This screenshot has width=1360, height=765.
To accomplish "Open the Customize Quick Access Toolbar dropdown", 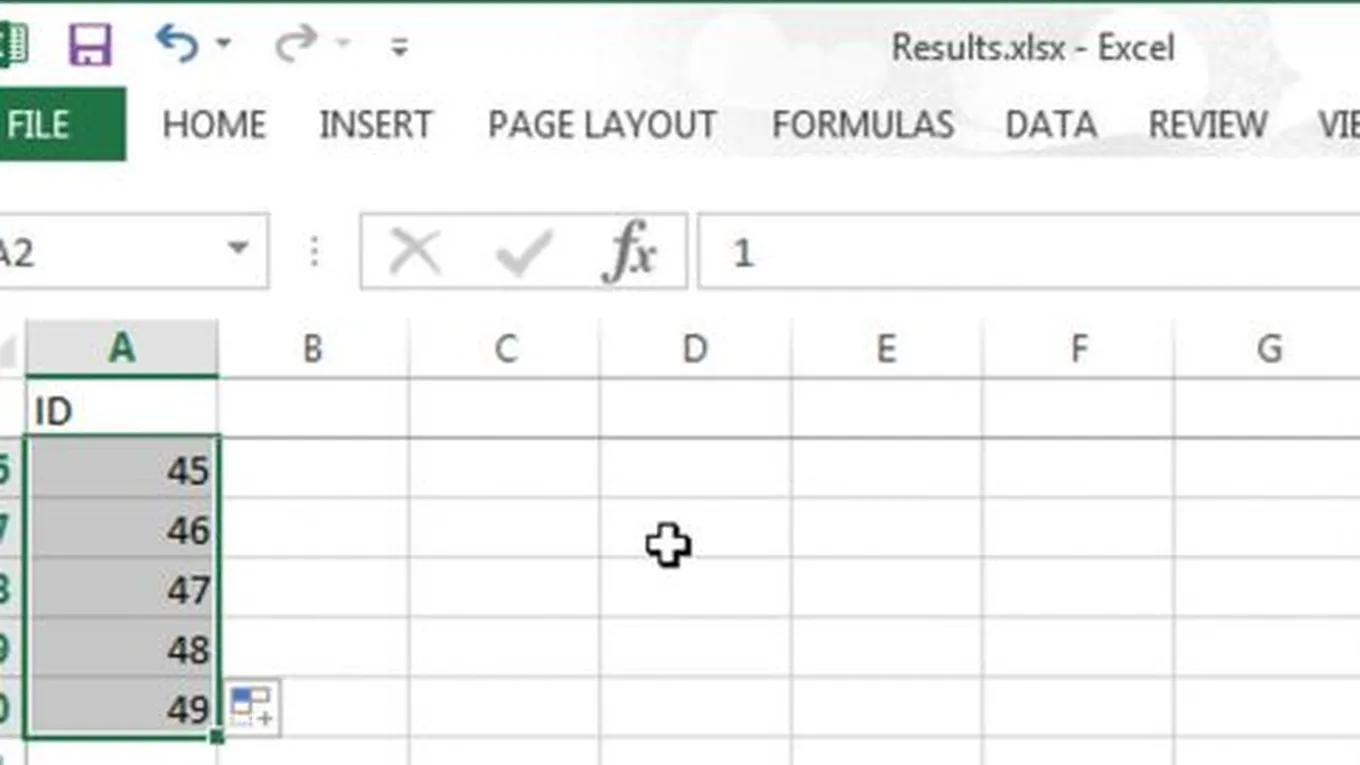I will pos(399,46).
